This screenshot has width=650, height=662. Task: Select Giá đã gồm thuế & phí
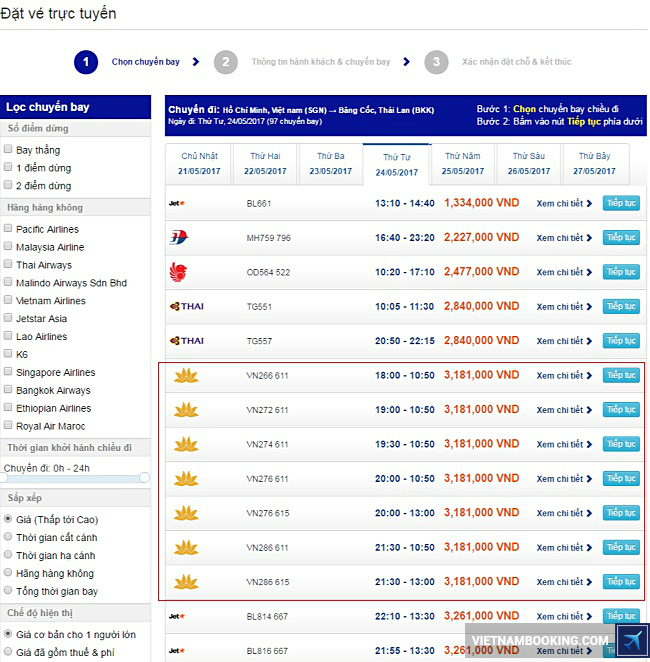pos(8,651)
